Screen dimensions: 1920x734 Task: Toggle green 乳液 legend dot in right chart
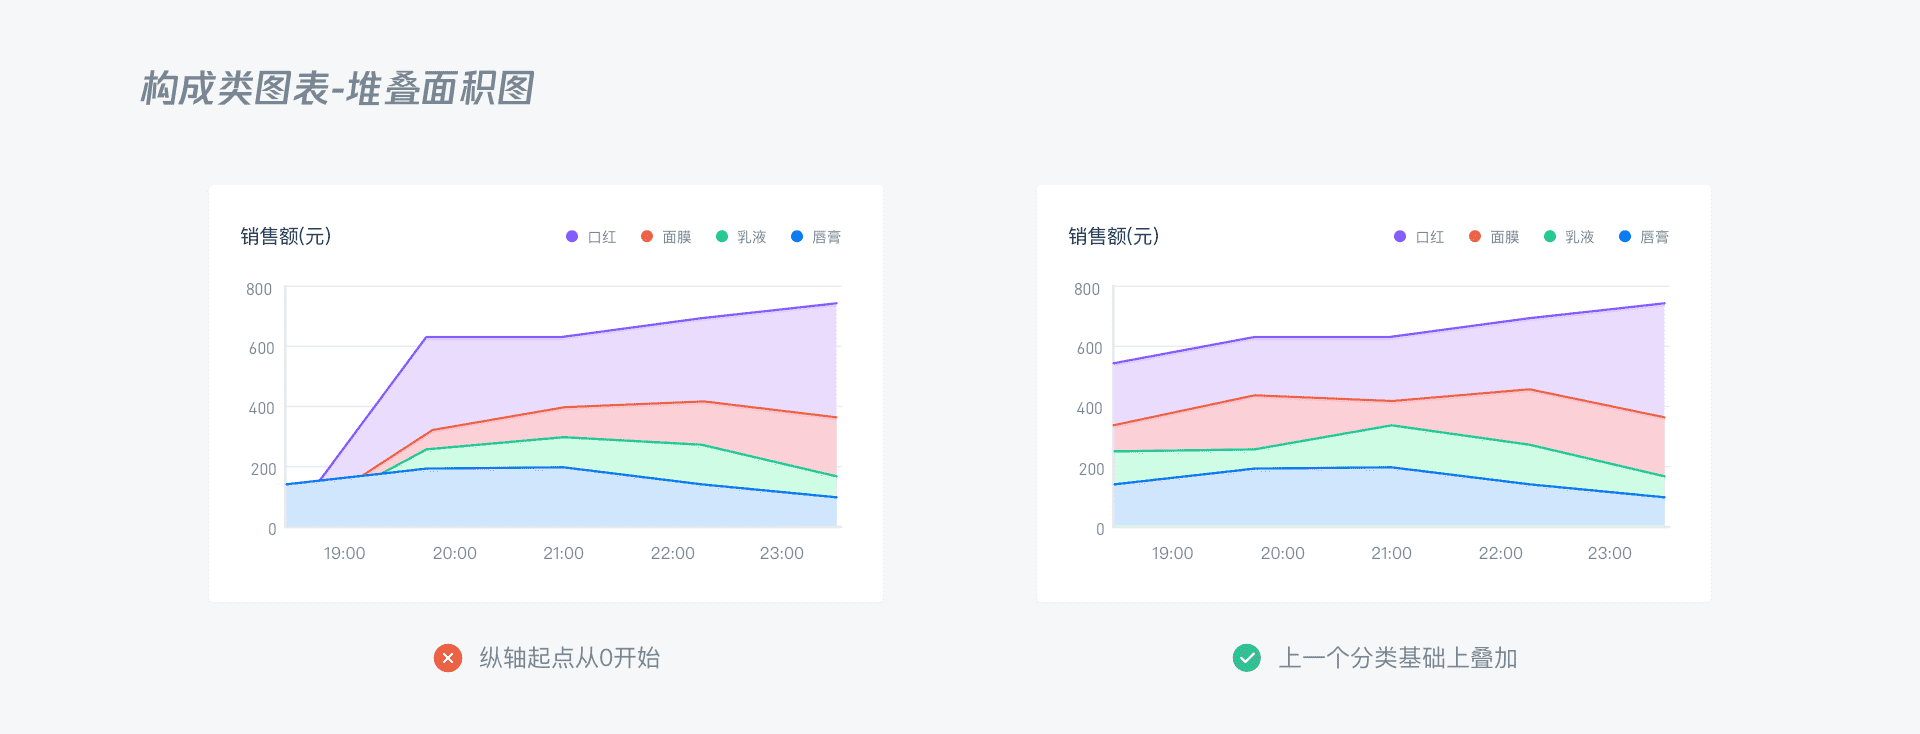tap(1550, 237)
